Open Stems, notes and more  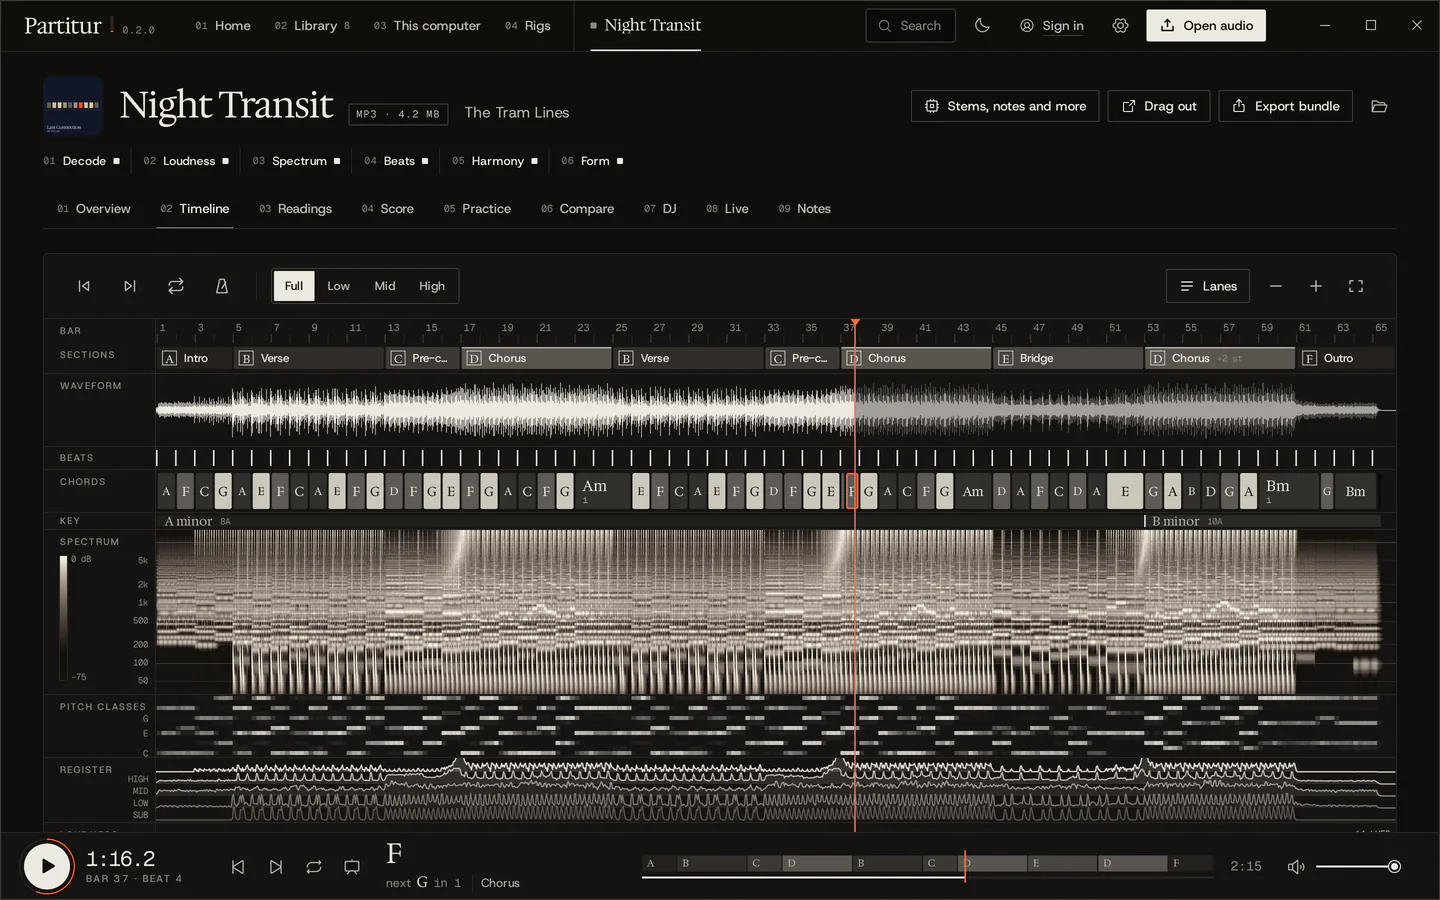pyautogui.click(x=1005, y=106)
